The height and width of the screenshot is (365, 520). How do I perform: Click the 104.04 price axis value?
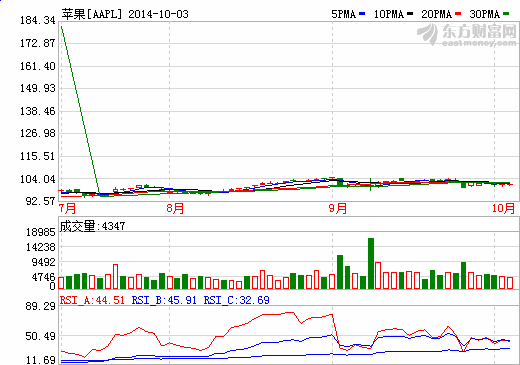[x=38, y=179]
